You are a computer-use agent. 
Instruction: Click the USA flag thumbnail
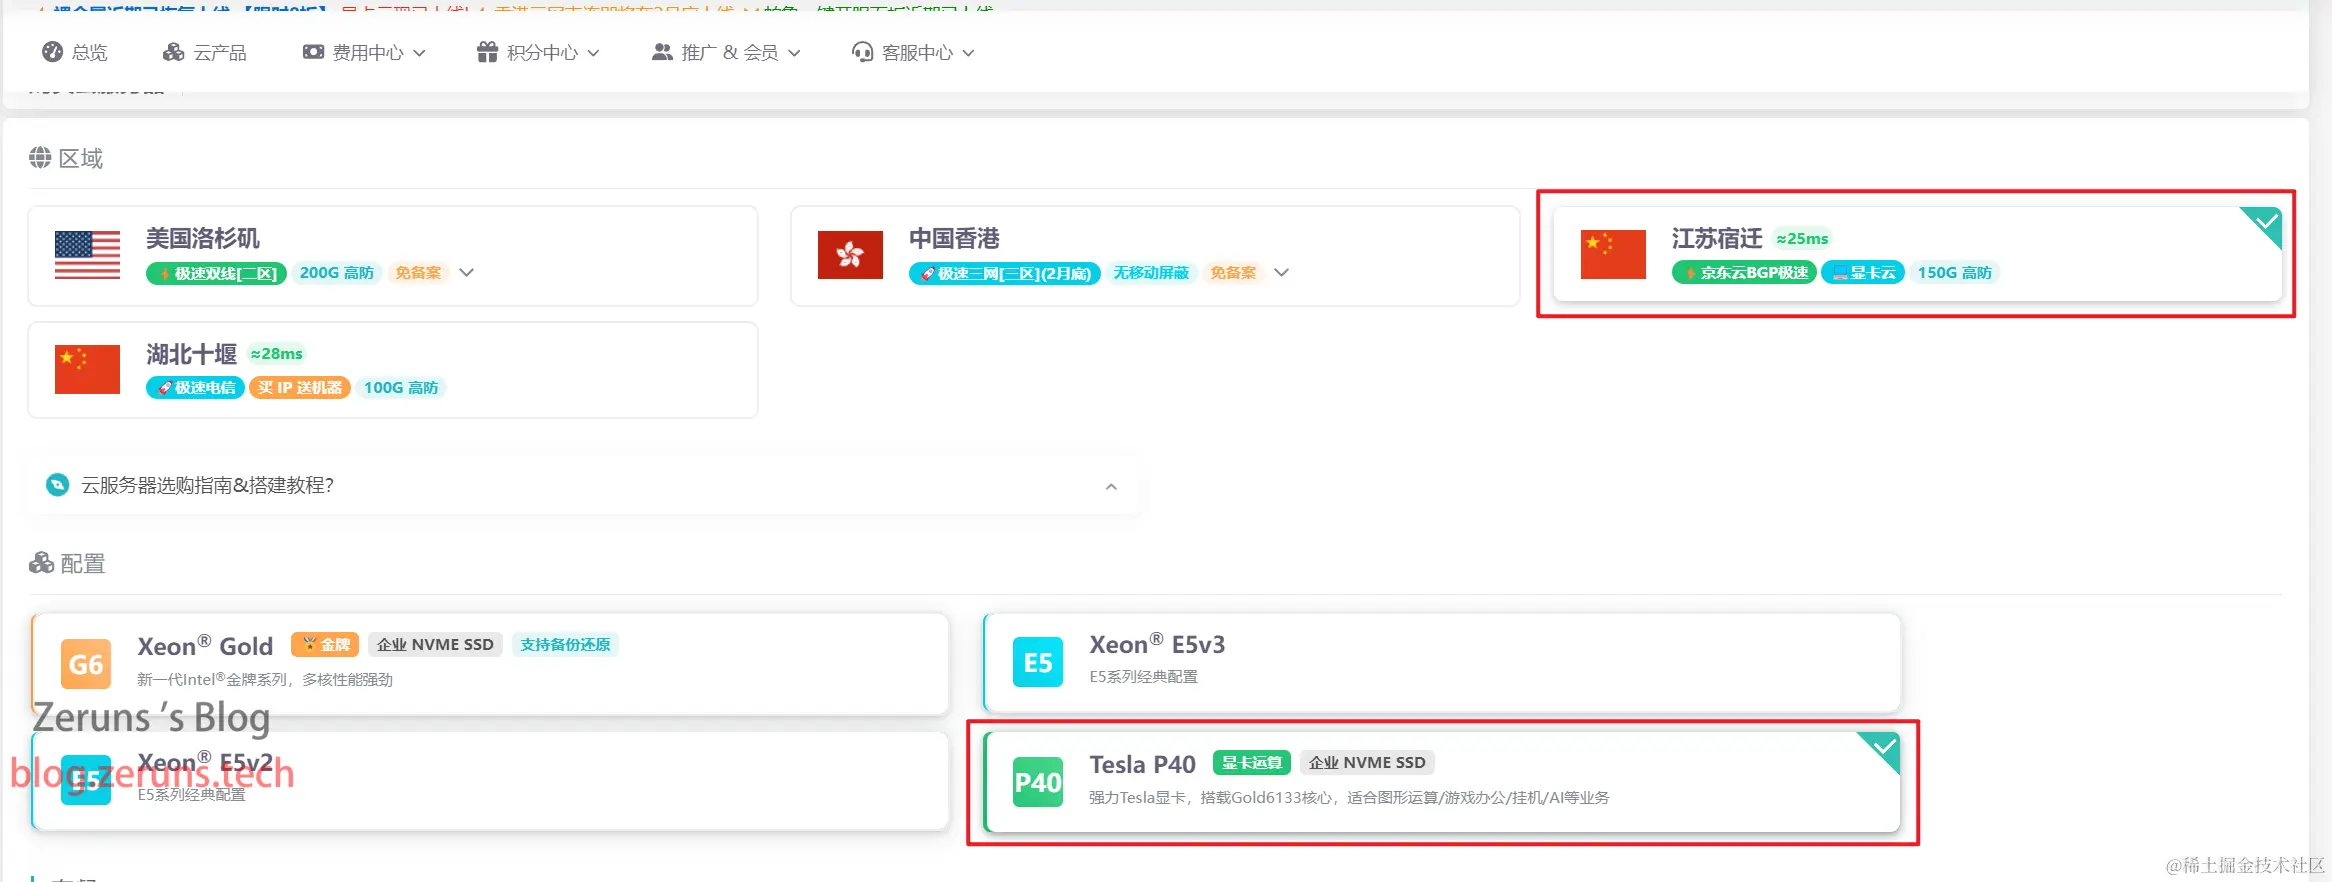click(x=87, y=255)
